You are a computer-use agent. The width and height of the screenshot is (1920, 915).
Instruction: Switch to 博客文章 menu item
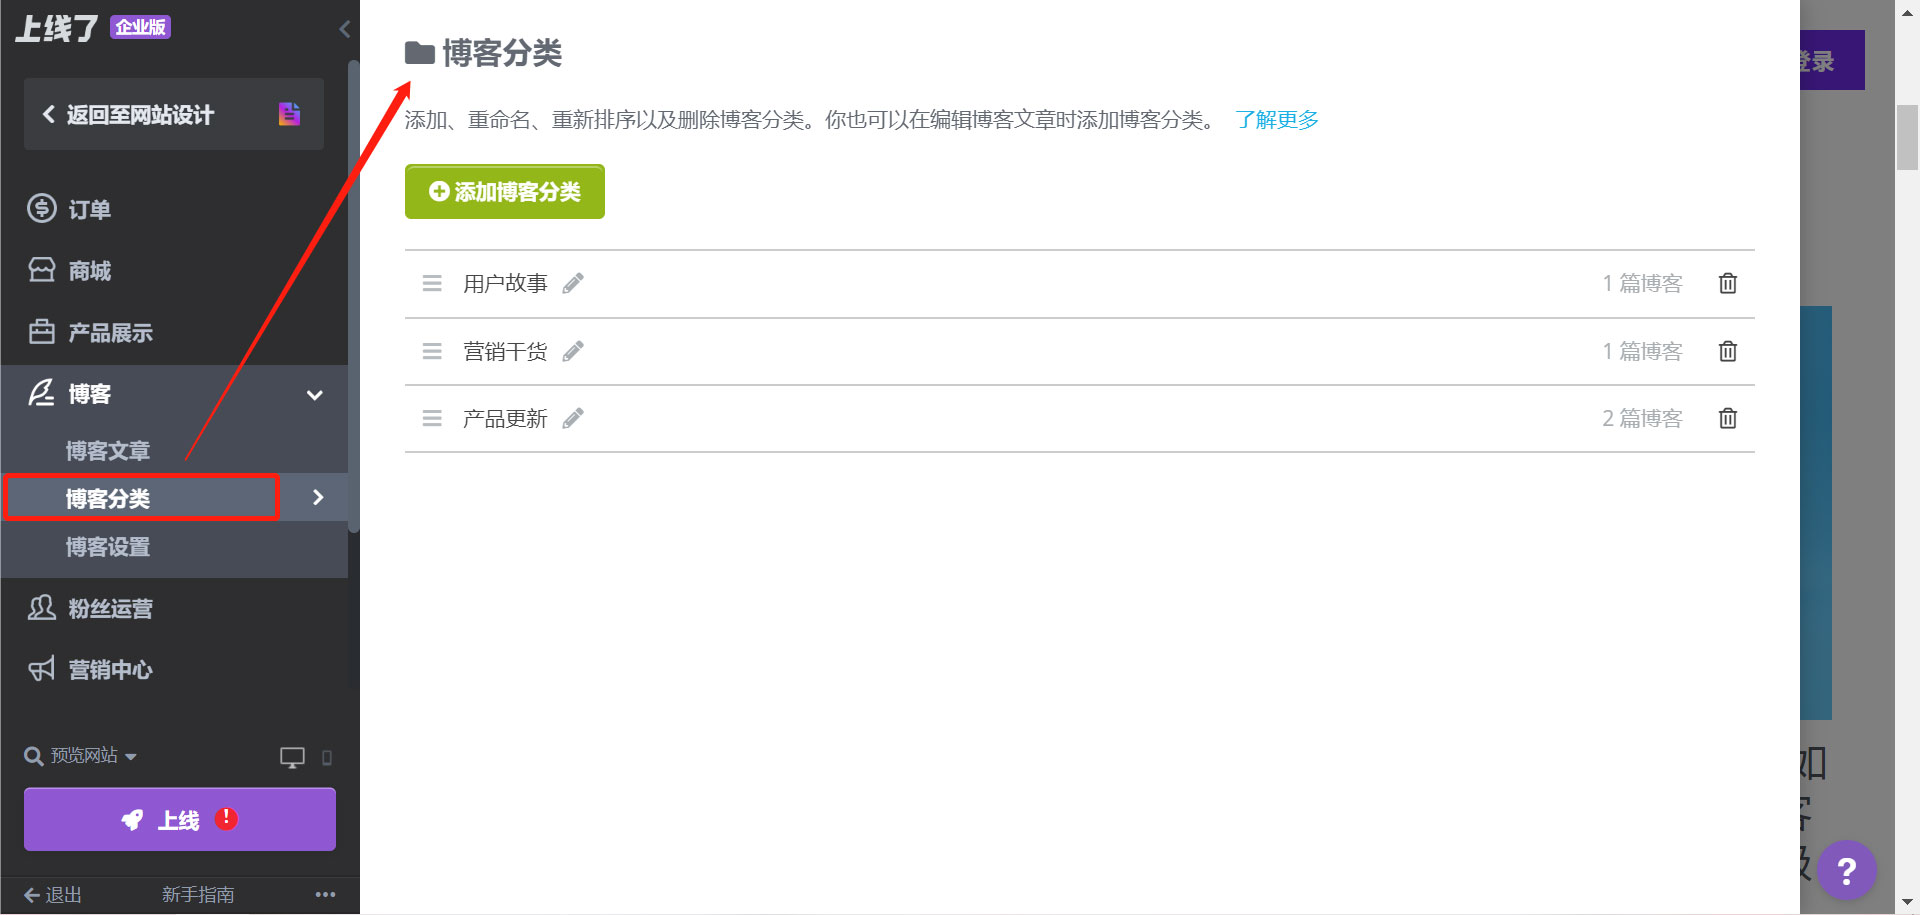coord(107,450)
